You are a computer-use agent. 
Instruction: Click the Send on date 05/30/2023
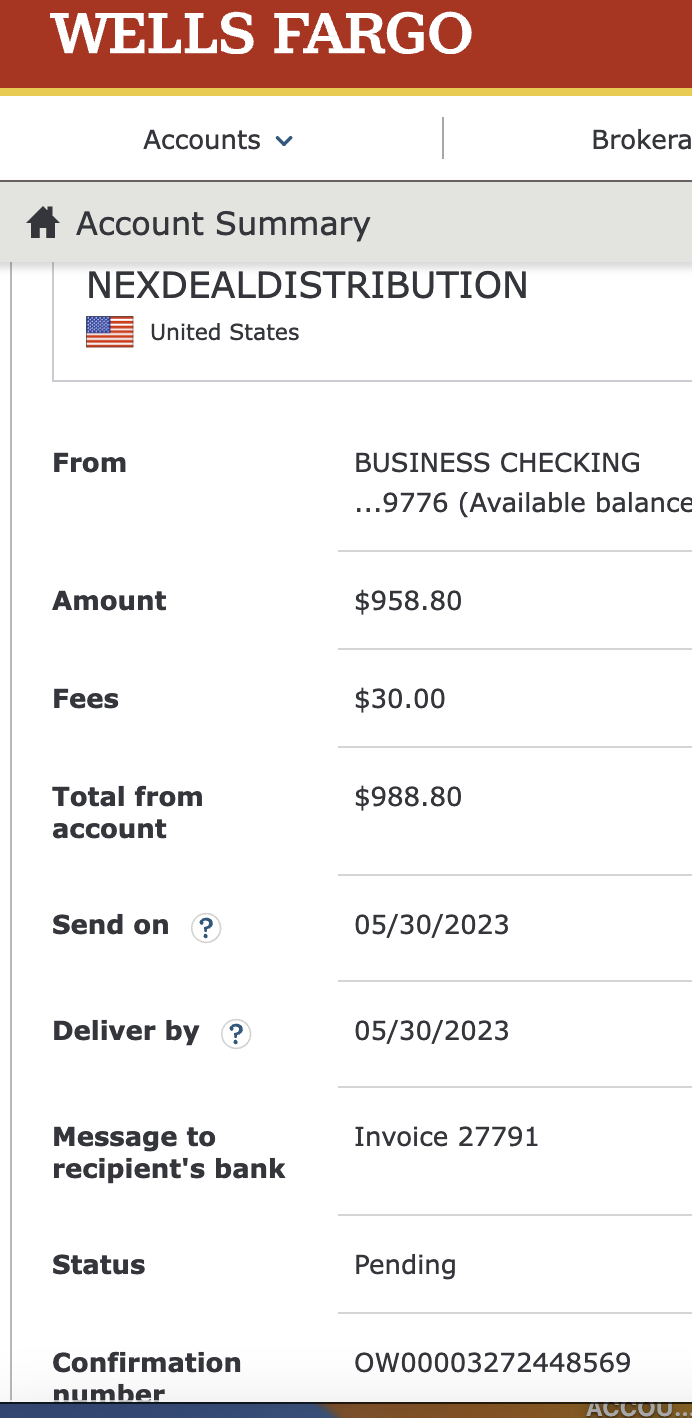click(x=432, y=925)
